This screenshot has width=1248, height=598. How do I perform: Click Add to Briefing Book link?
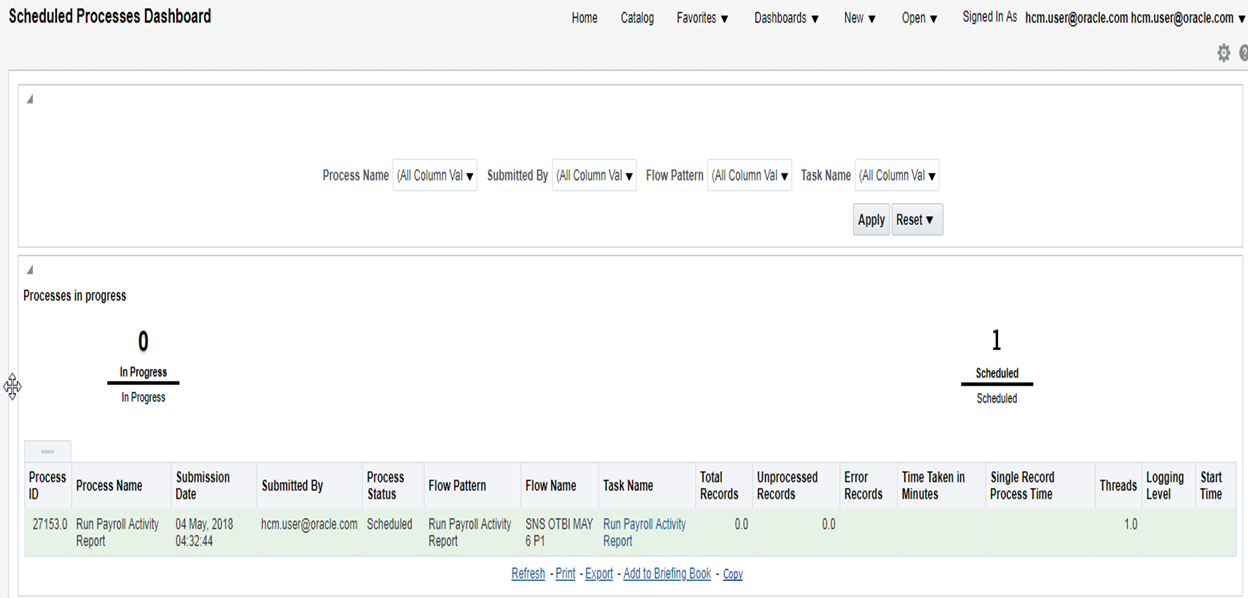click(x=667, y=574)
